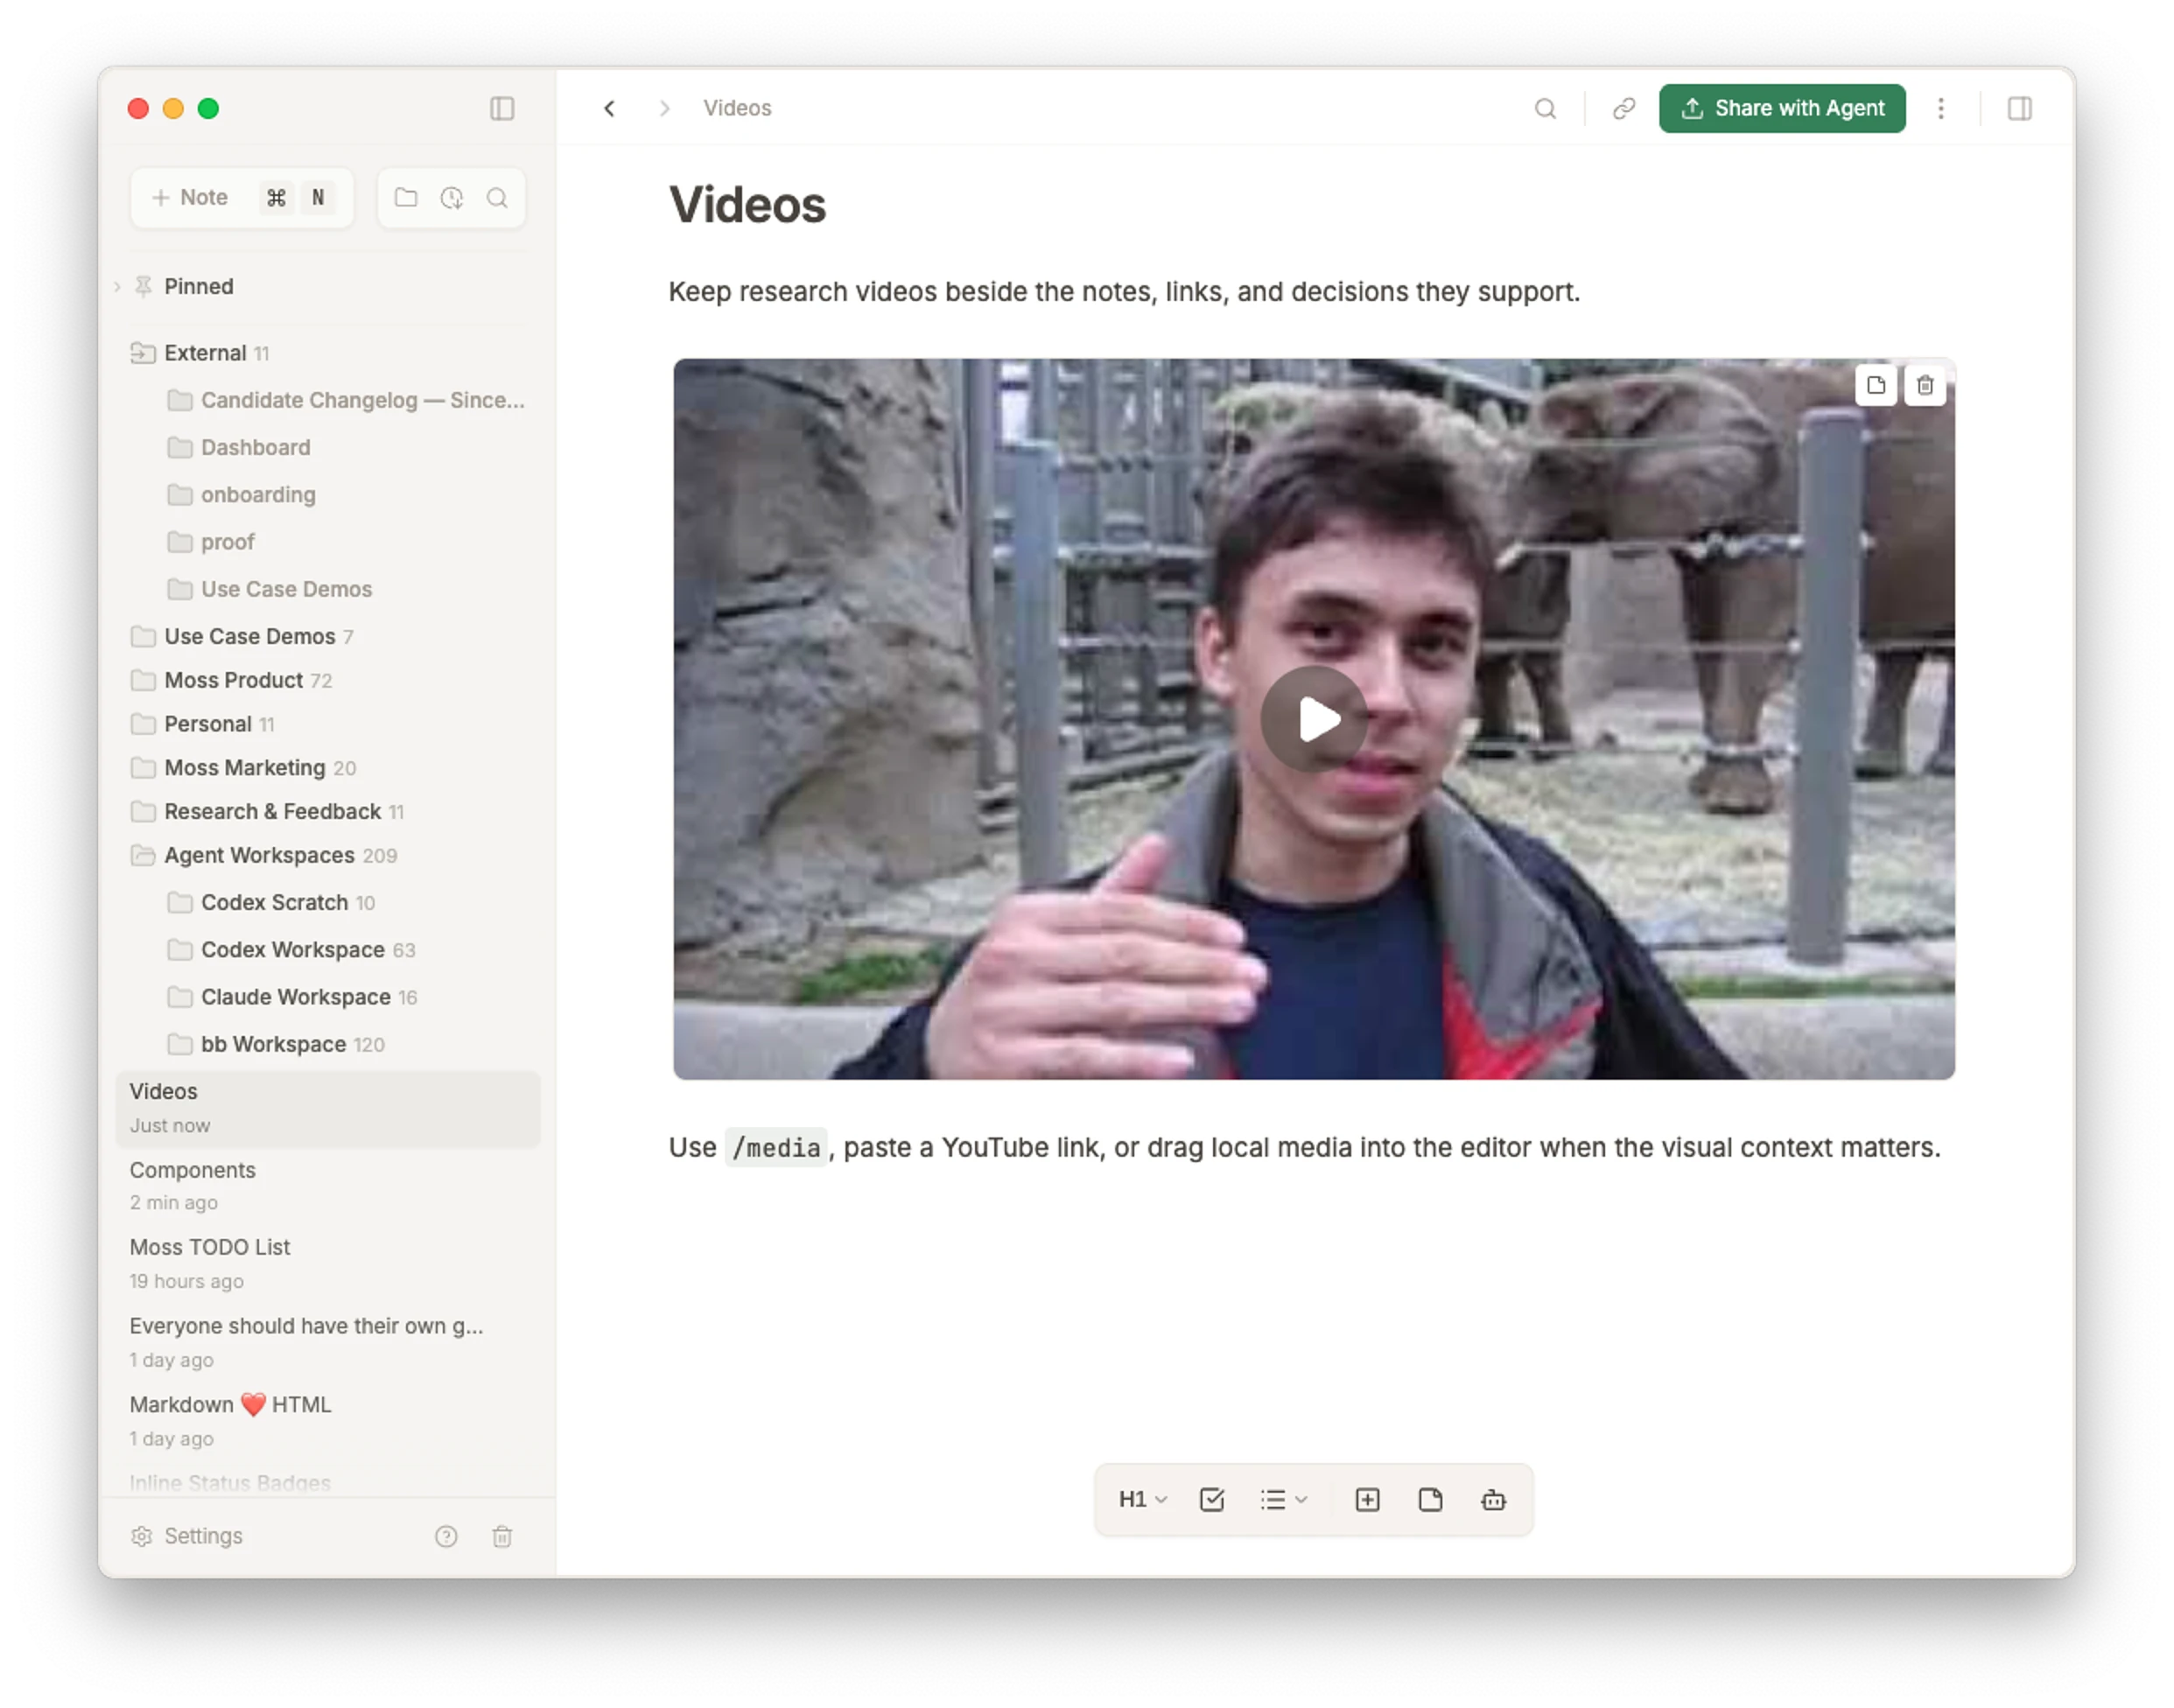Select the Videos note in list
Screen dimensions: 2174x1708
(x=328, y=1108)
